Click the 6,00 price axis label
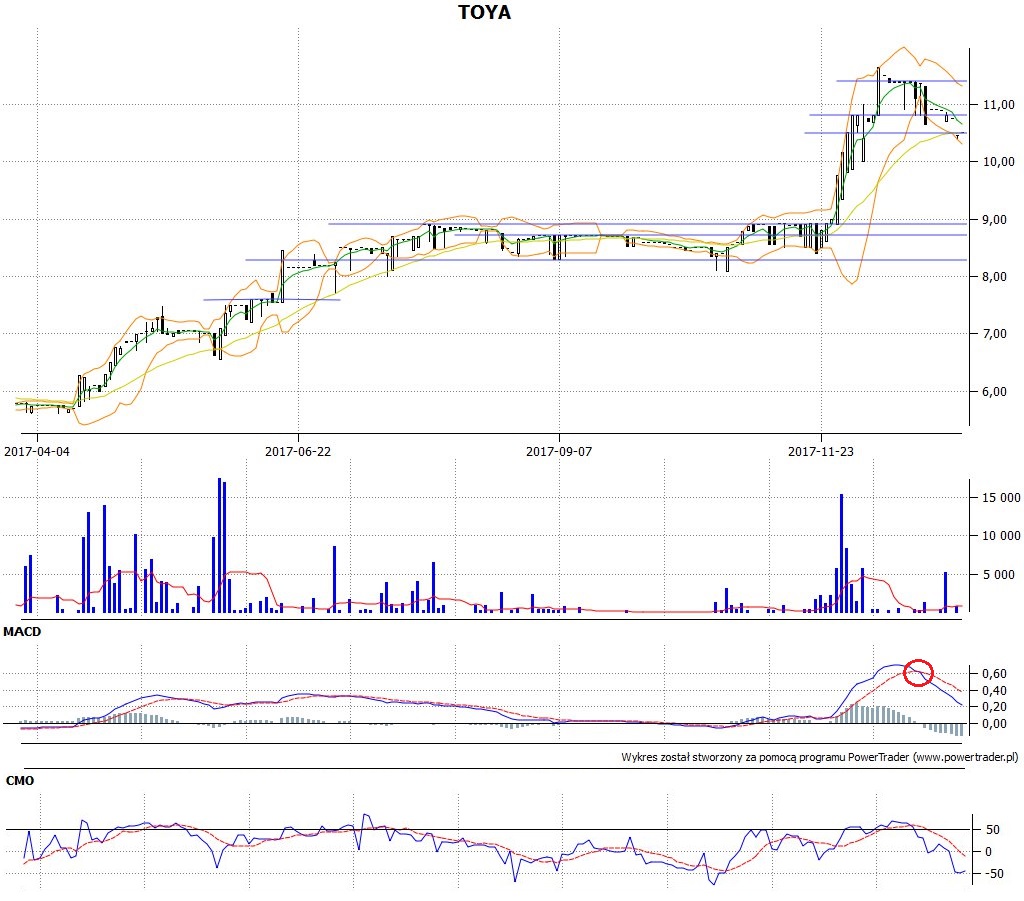The width and height of the screenshot is (1024, 901). [x=995, y=392]
